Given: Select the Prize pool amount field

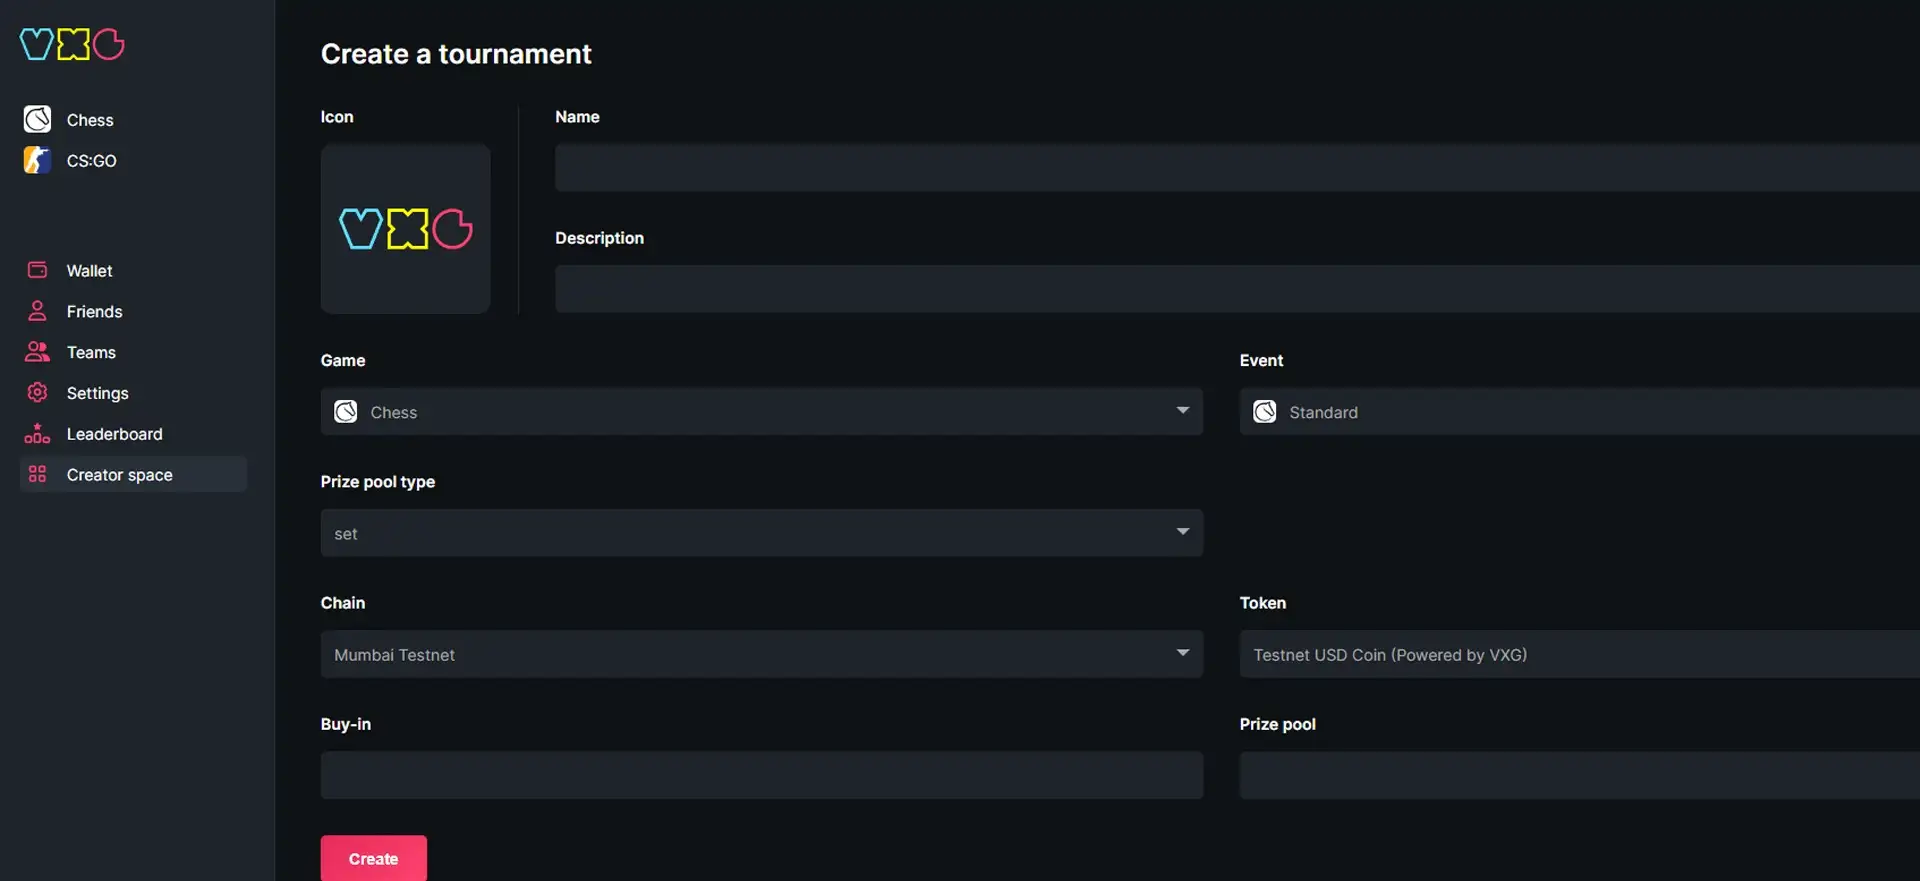Looking at the screenshot, I should click(1578, 775).
